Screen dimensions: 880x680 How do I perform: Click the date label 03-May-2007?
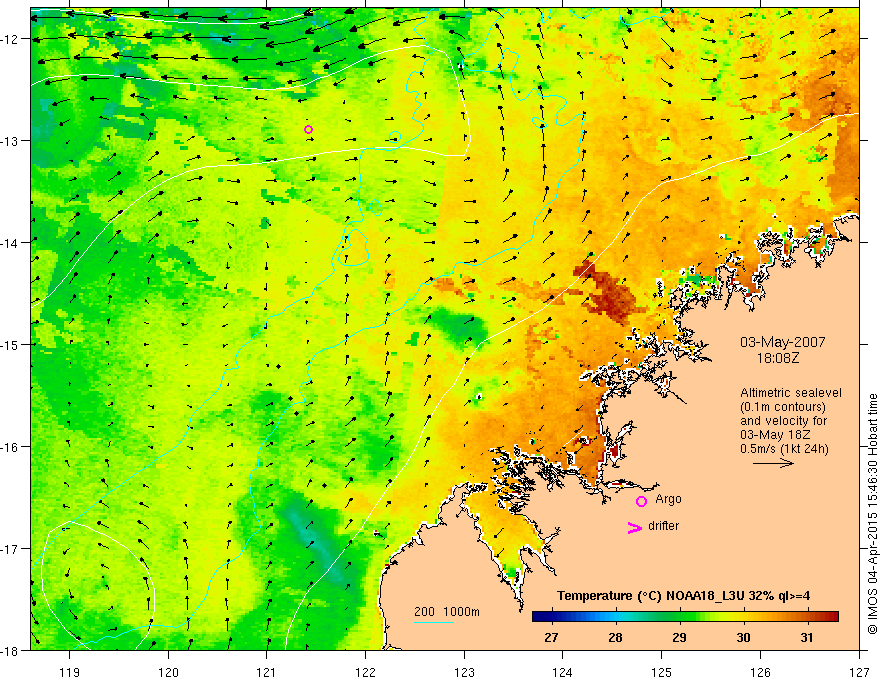(x=782, y=342)
